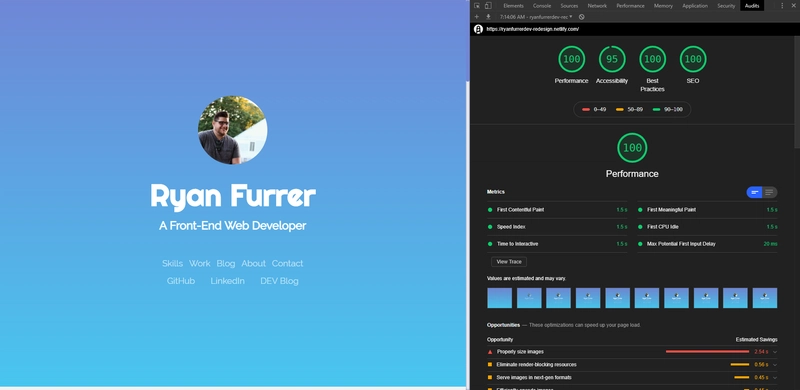
Task: Click the page vertical scrollbar
Action: coord(468,232)
